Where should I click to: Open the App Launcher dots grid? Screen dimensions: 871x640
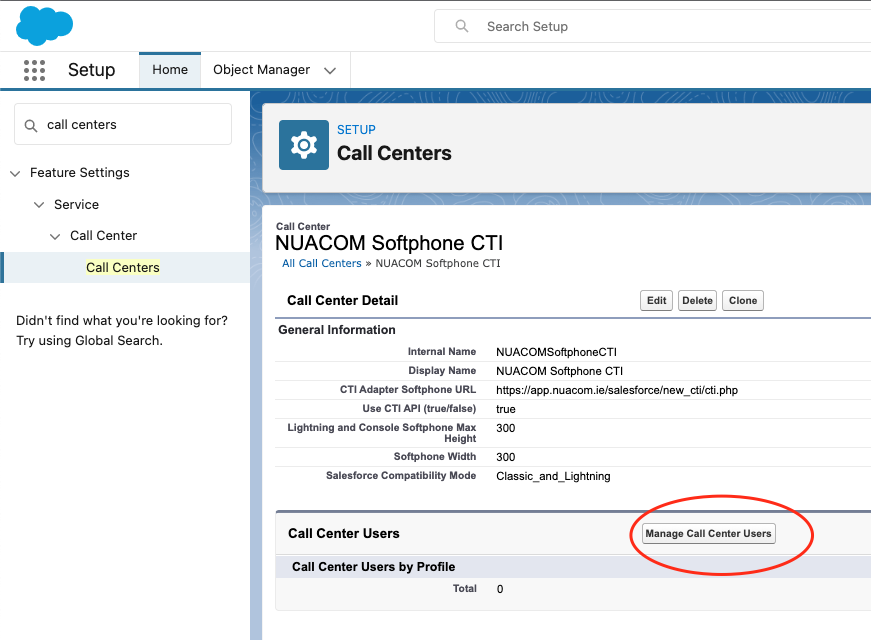coord(34,70)
